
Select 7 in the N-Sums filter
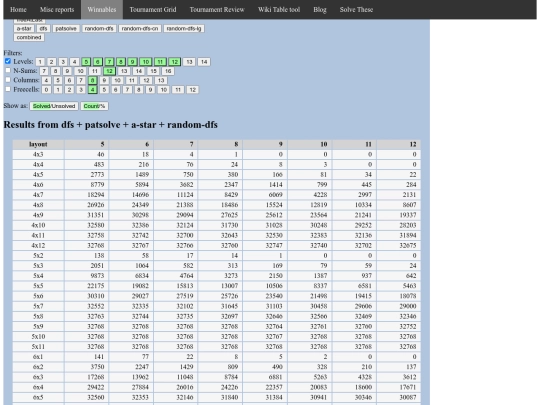click(x=44, y=71)
